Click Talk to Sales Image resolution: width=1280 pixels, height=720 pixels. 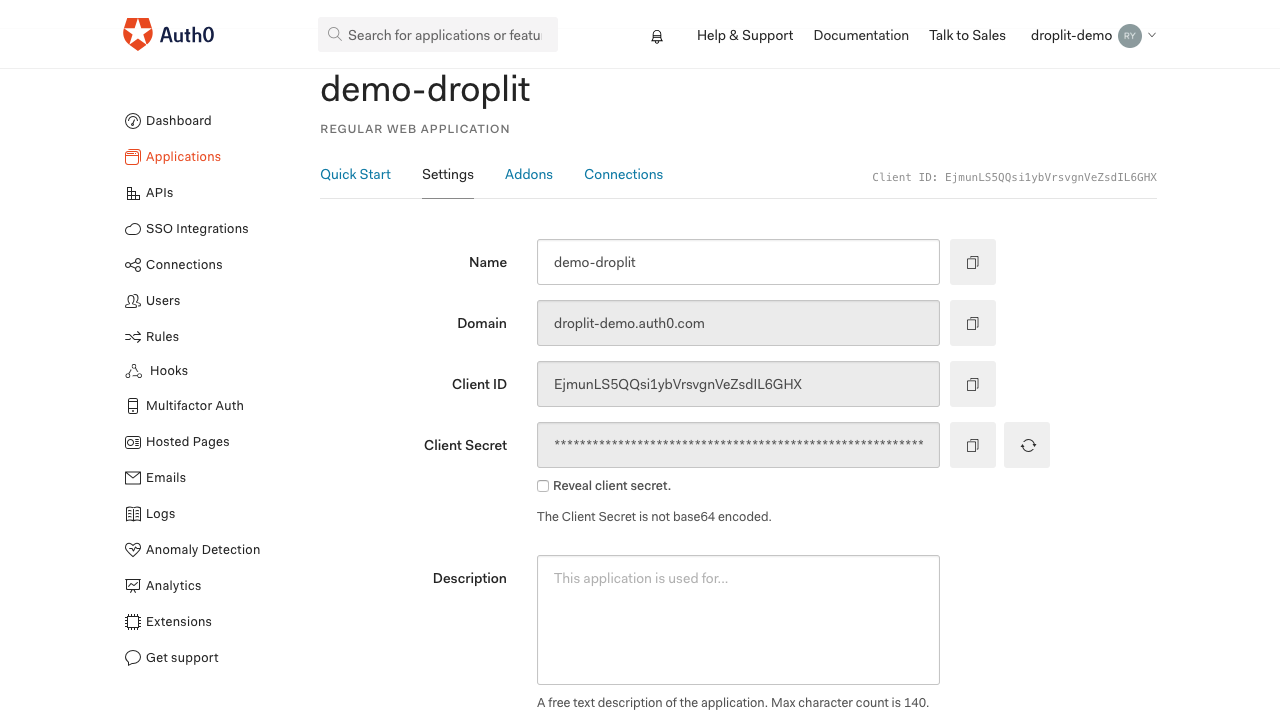[x=967, y=35]
